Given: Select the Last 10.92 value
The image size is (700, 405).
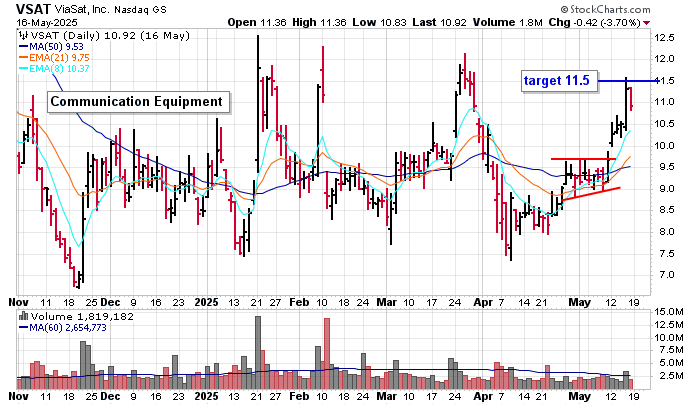Looking at the screenshot, I should tap(440, 22).
